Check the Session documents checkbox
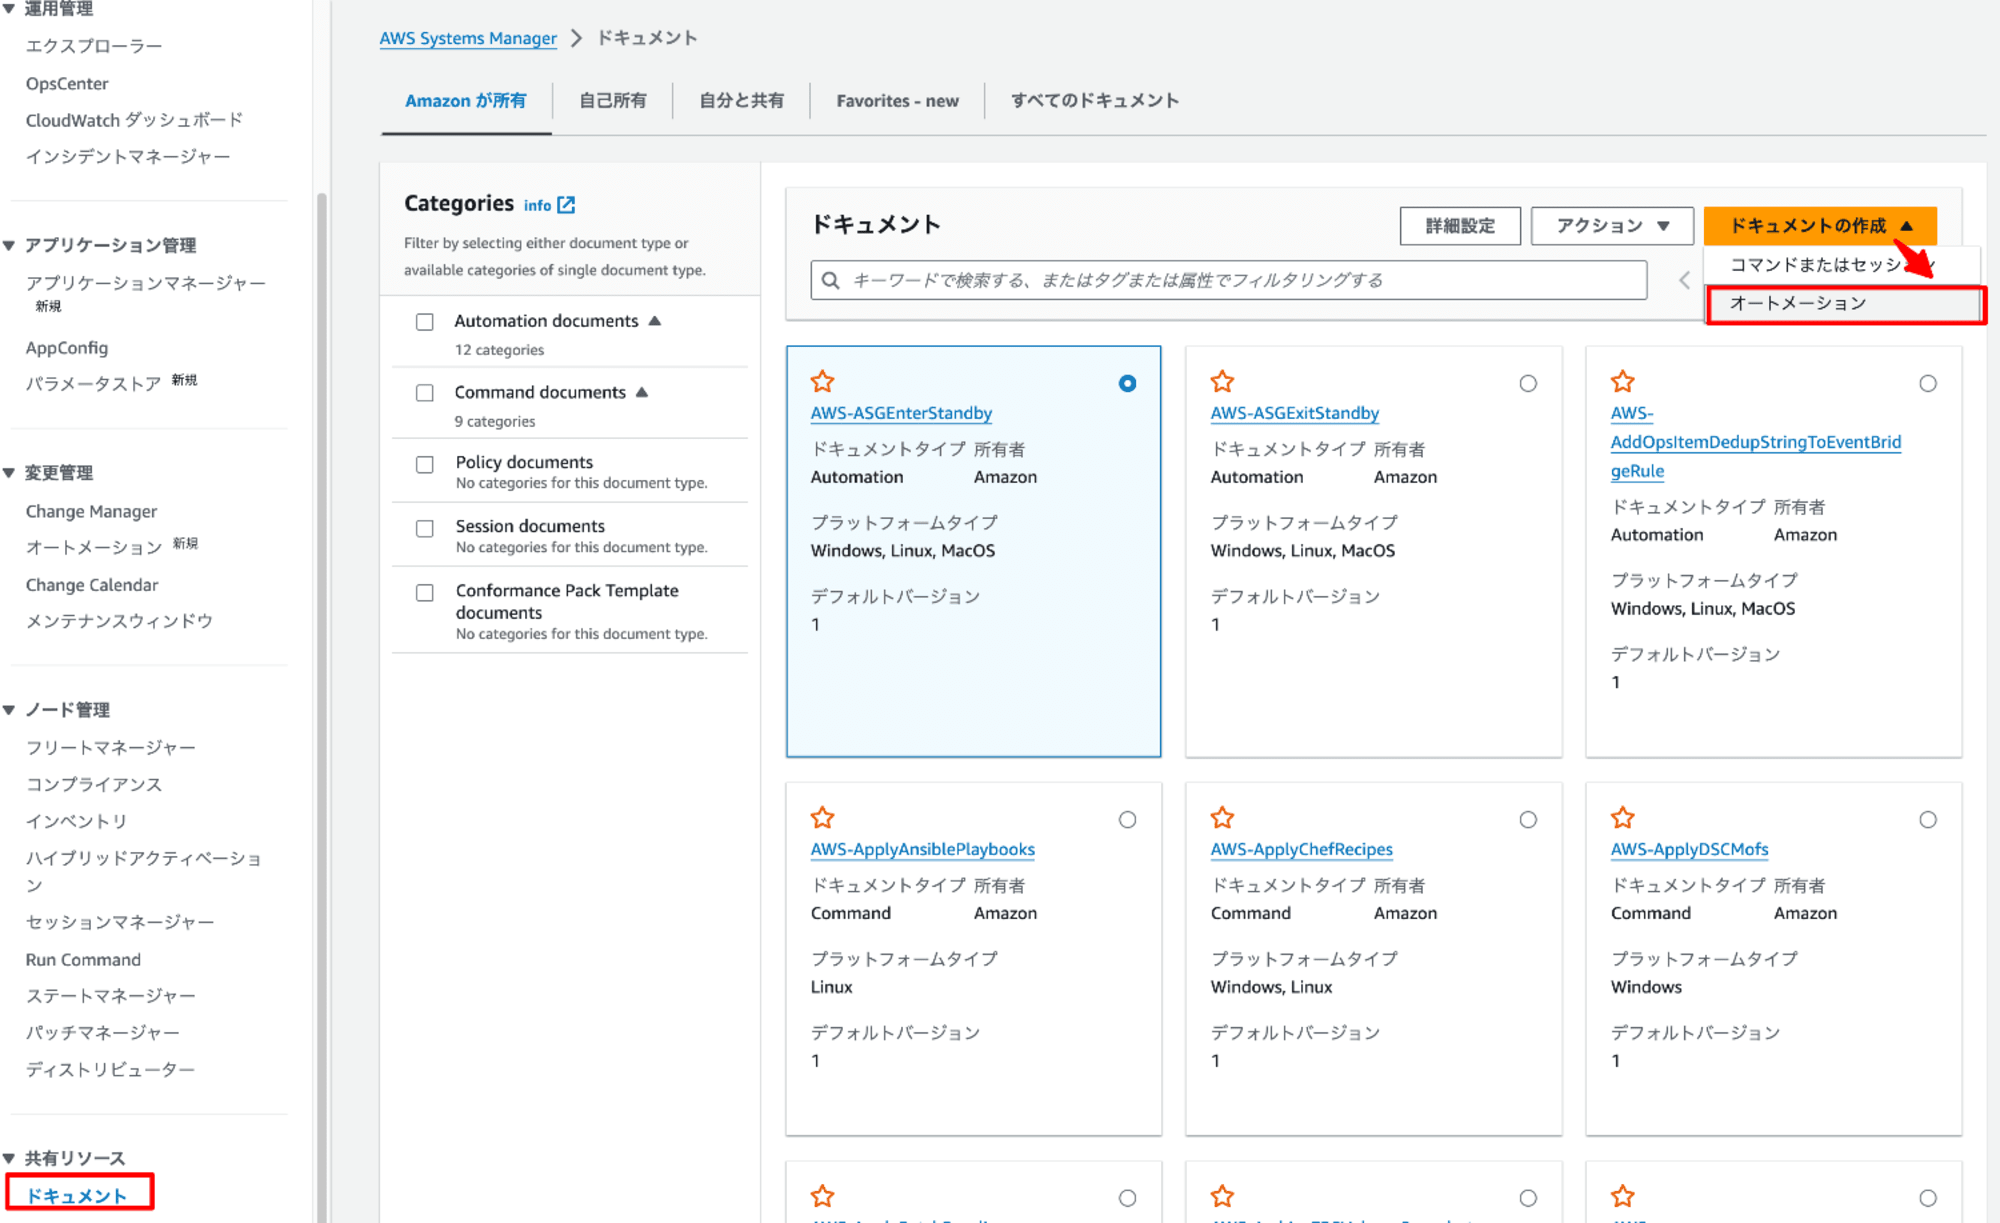 click(425, 528)
